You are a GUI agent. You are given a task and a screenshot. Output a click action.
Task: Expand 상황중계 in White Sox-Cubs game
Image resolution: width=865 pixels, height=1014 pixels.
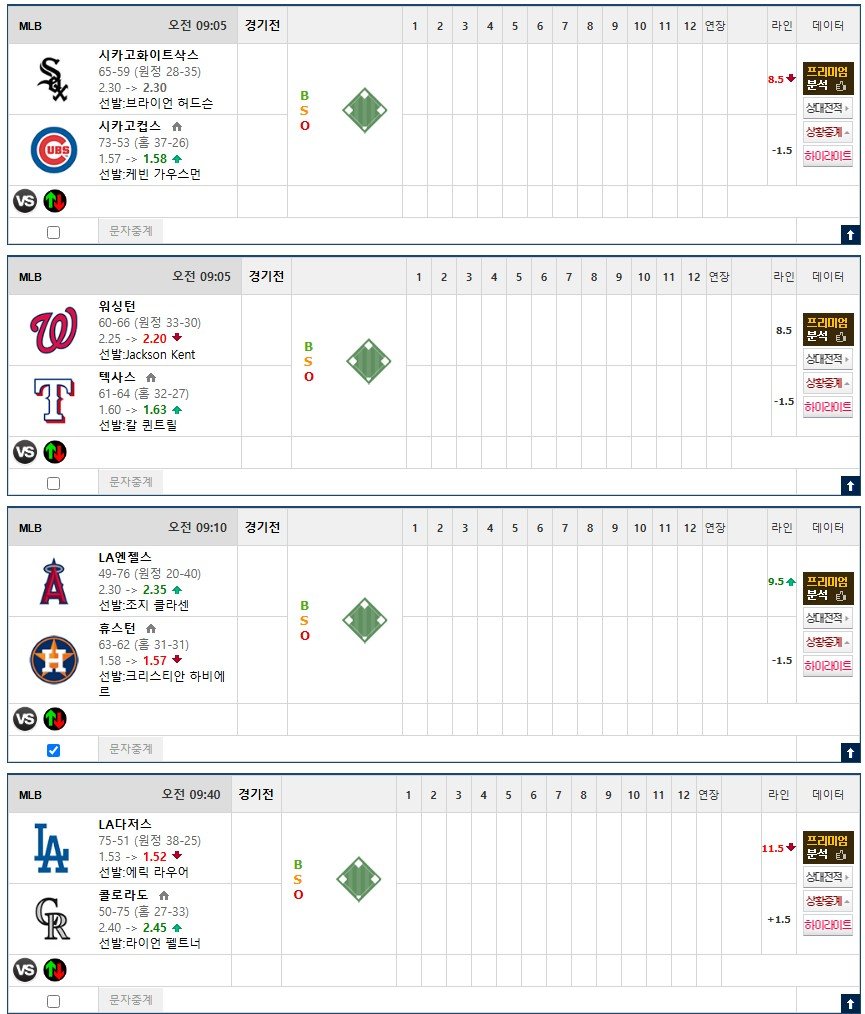pos(828,132)
